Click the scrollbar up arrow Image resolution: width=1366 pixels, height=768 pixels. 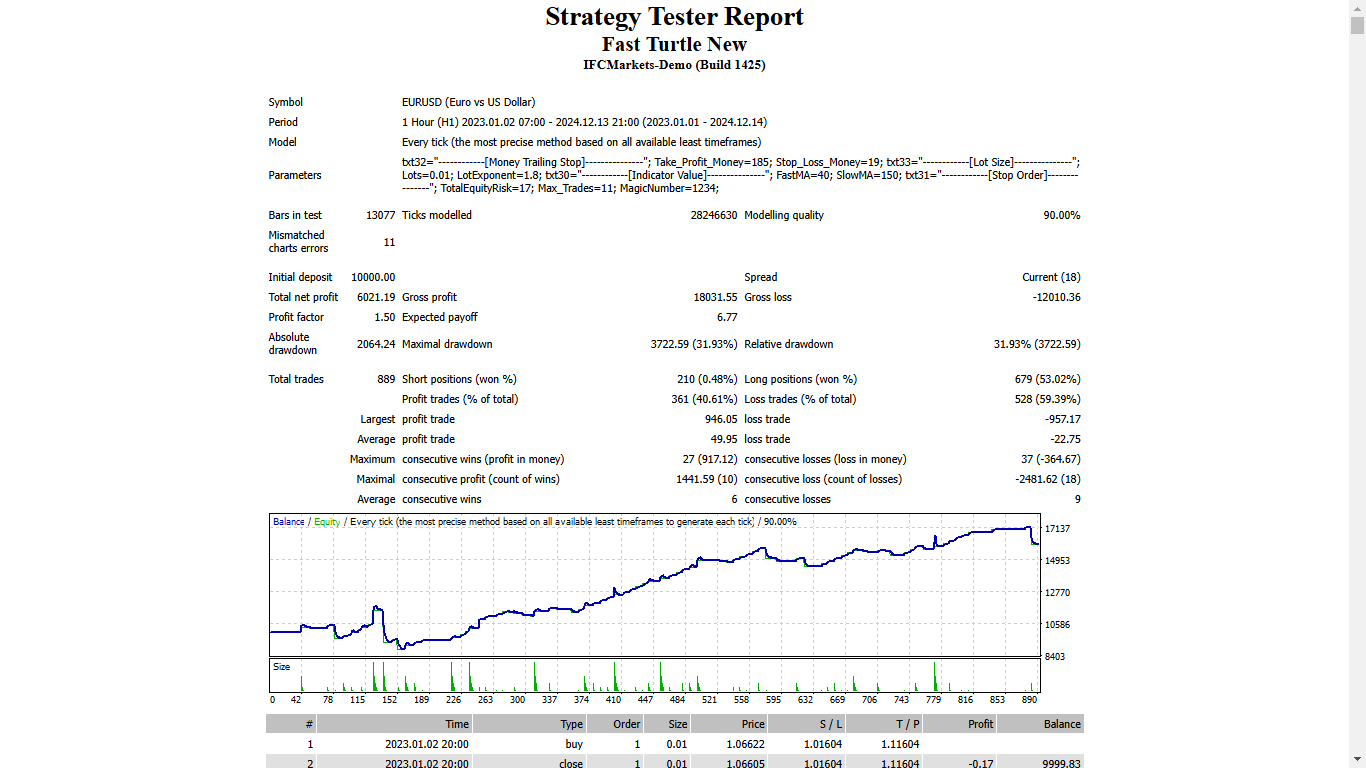point(1357,8)
